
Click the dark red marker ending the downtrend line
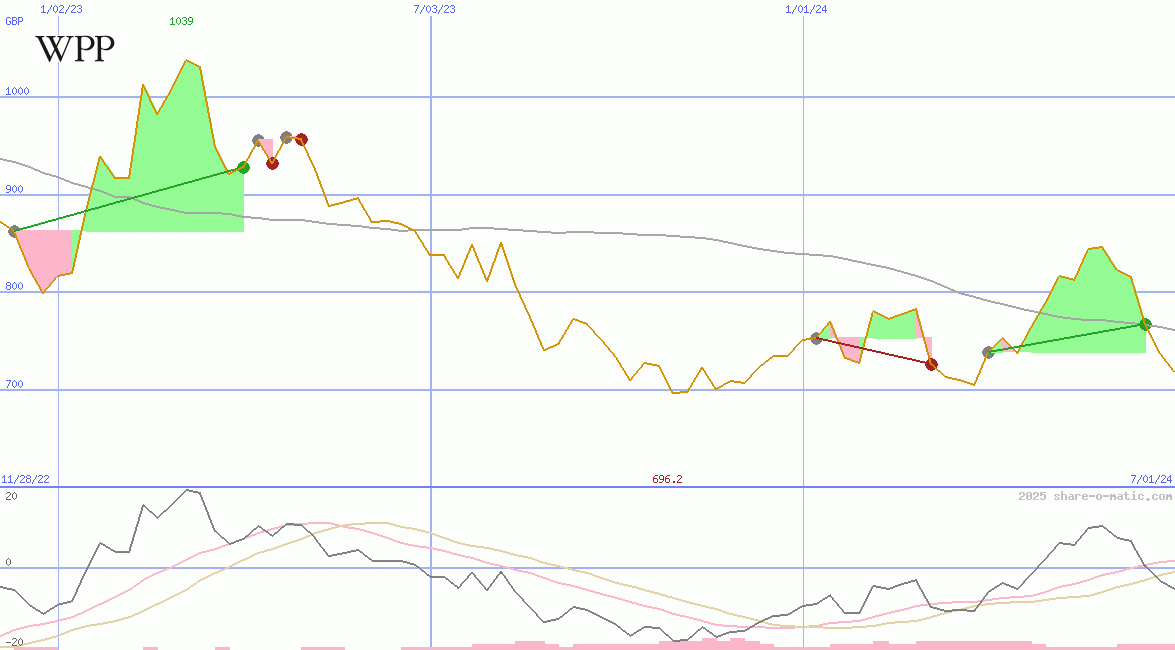point(930,364)
